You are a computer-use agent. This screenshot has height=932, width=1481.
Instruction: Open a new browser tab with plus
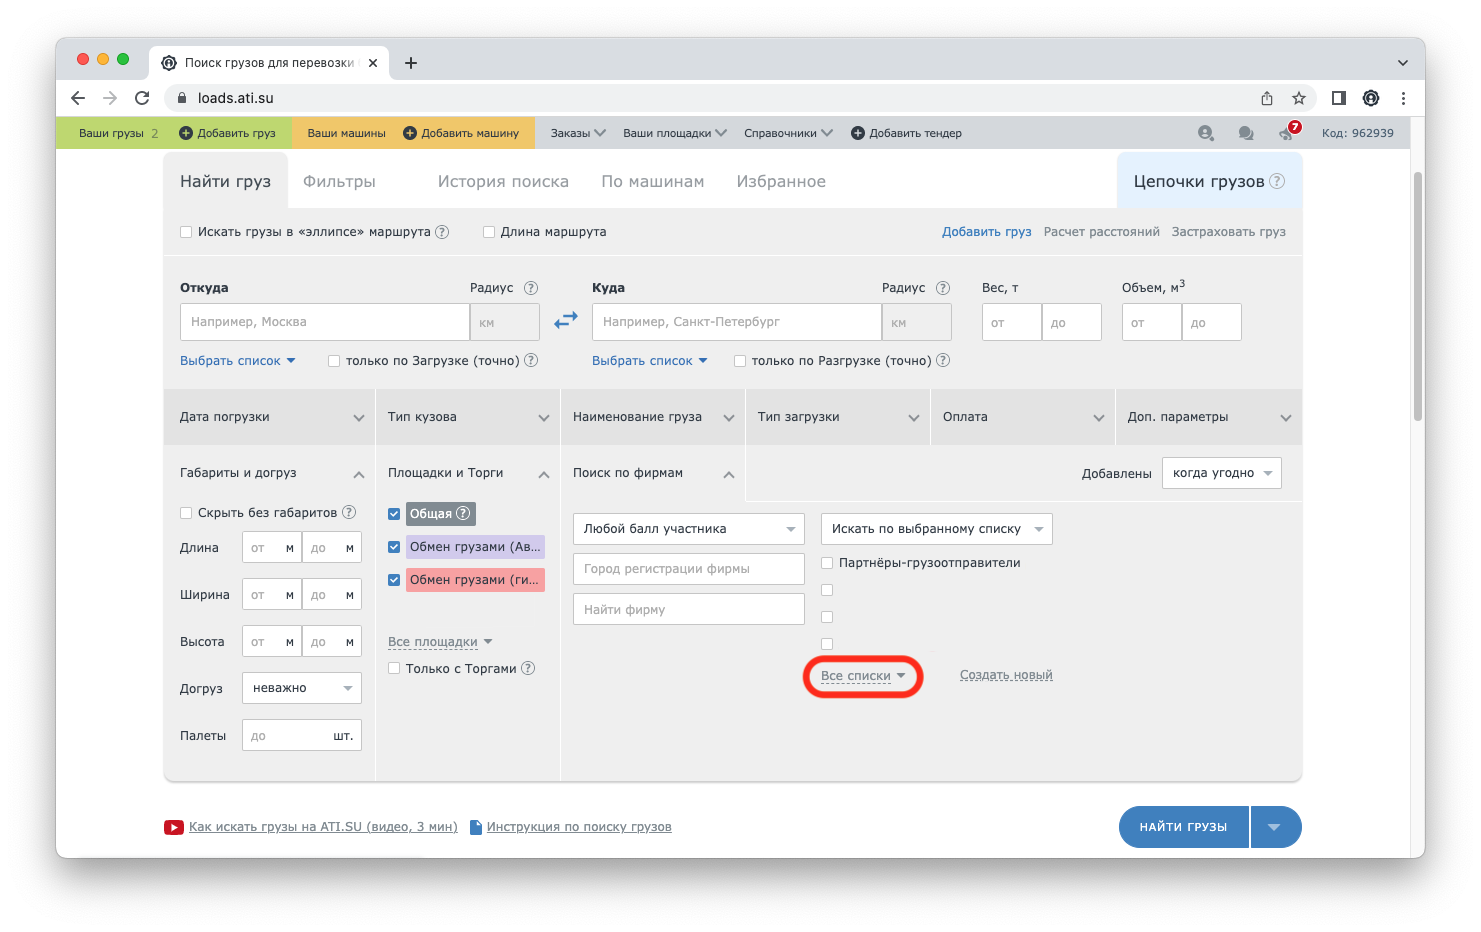coord(411,63)
